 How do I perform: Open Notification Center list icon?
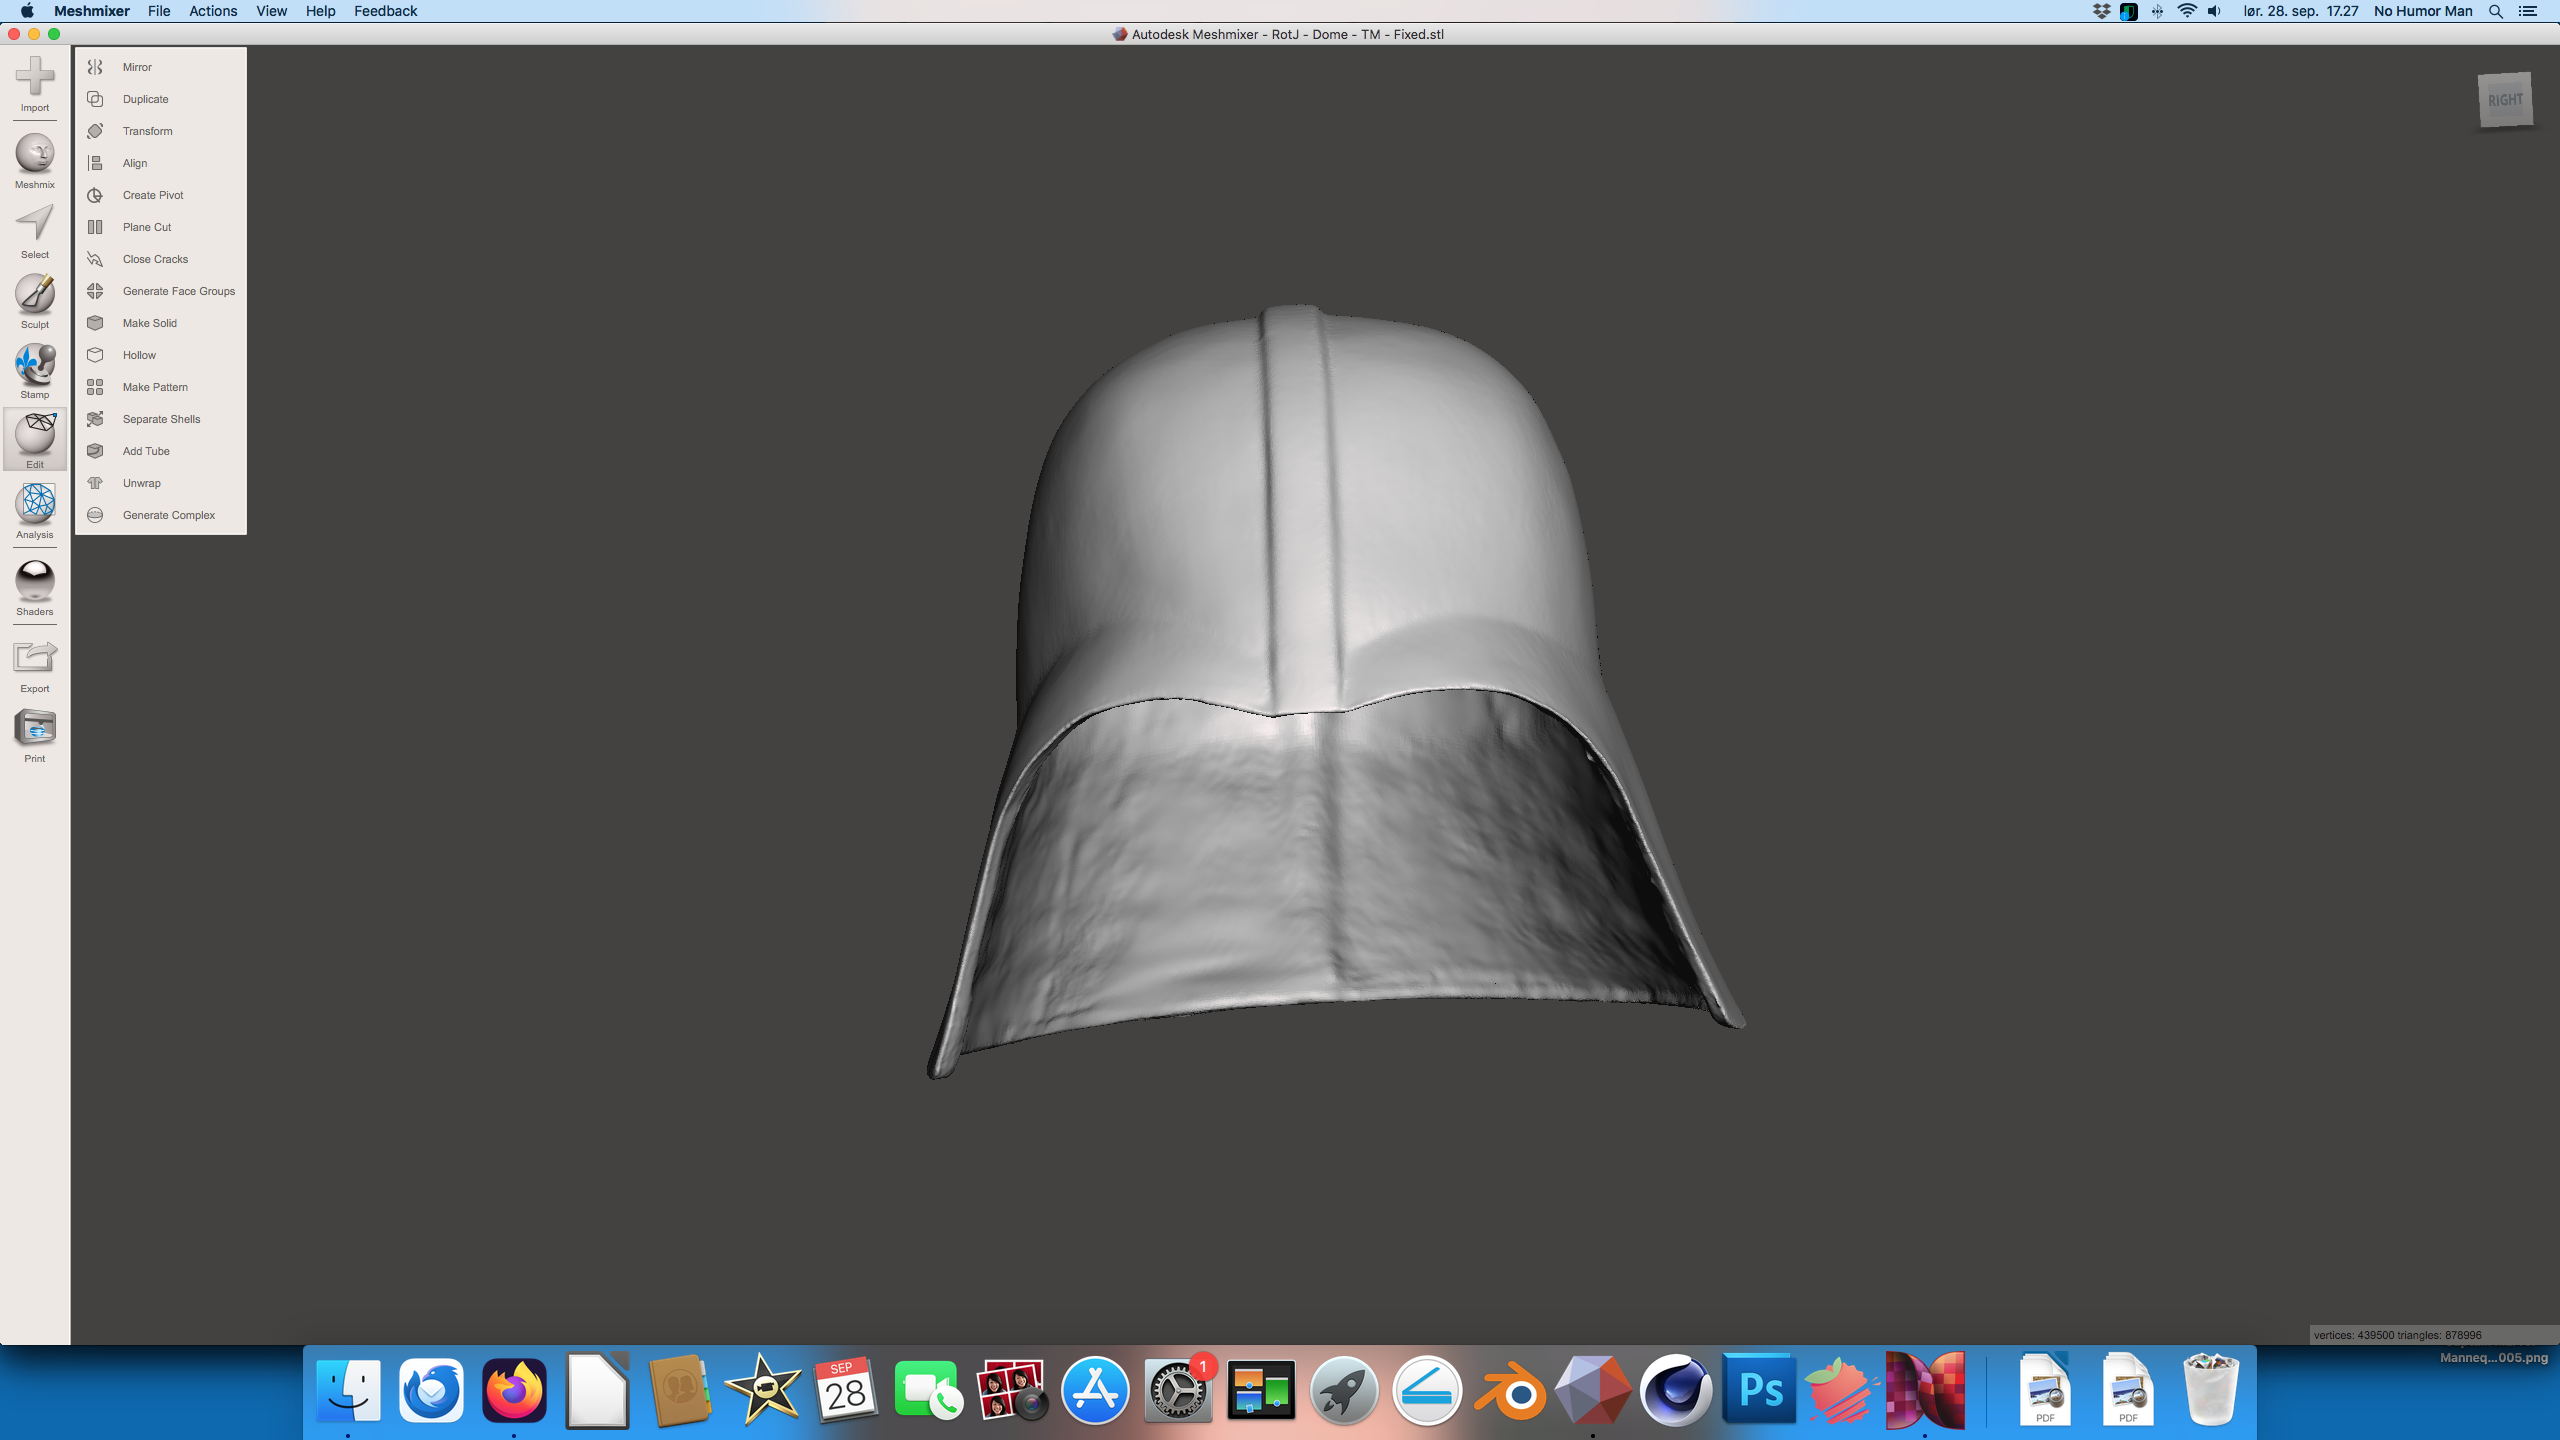point(2528,11)
